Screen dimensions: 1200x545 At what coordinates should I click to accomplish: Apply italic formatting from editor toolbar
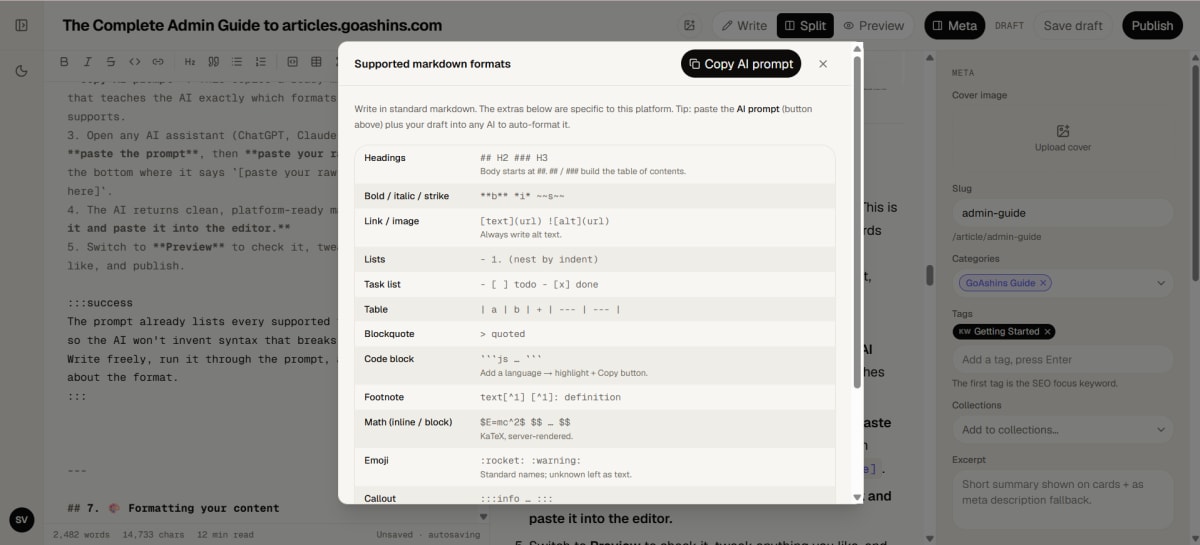pos(88,62)
